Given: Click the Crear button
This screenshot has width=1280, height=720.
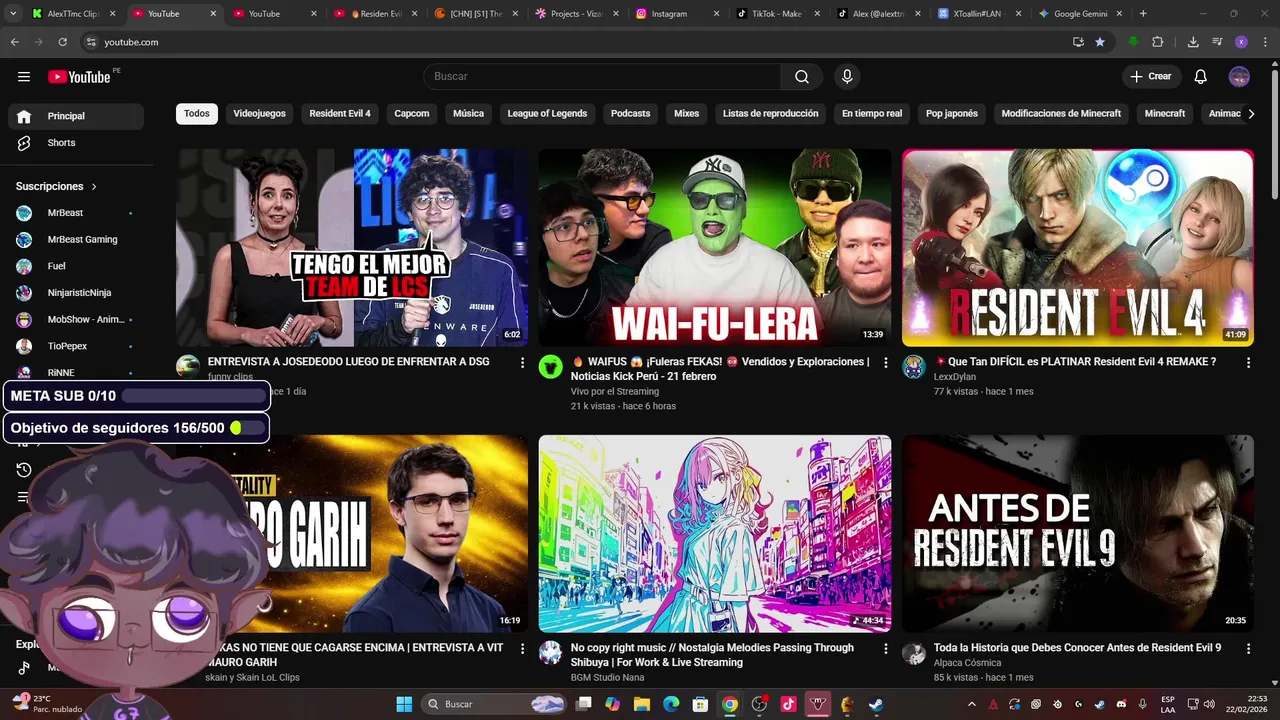Looking at the screenshot, I should (1151, 77).
